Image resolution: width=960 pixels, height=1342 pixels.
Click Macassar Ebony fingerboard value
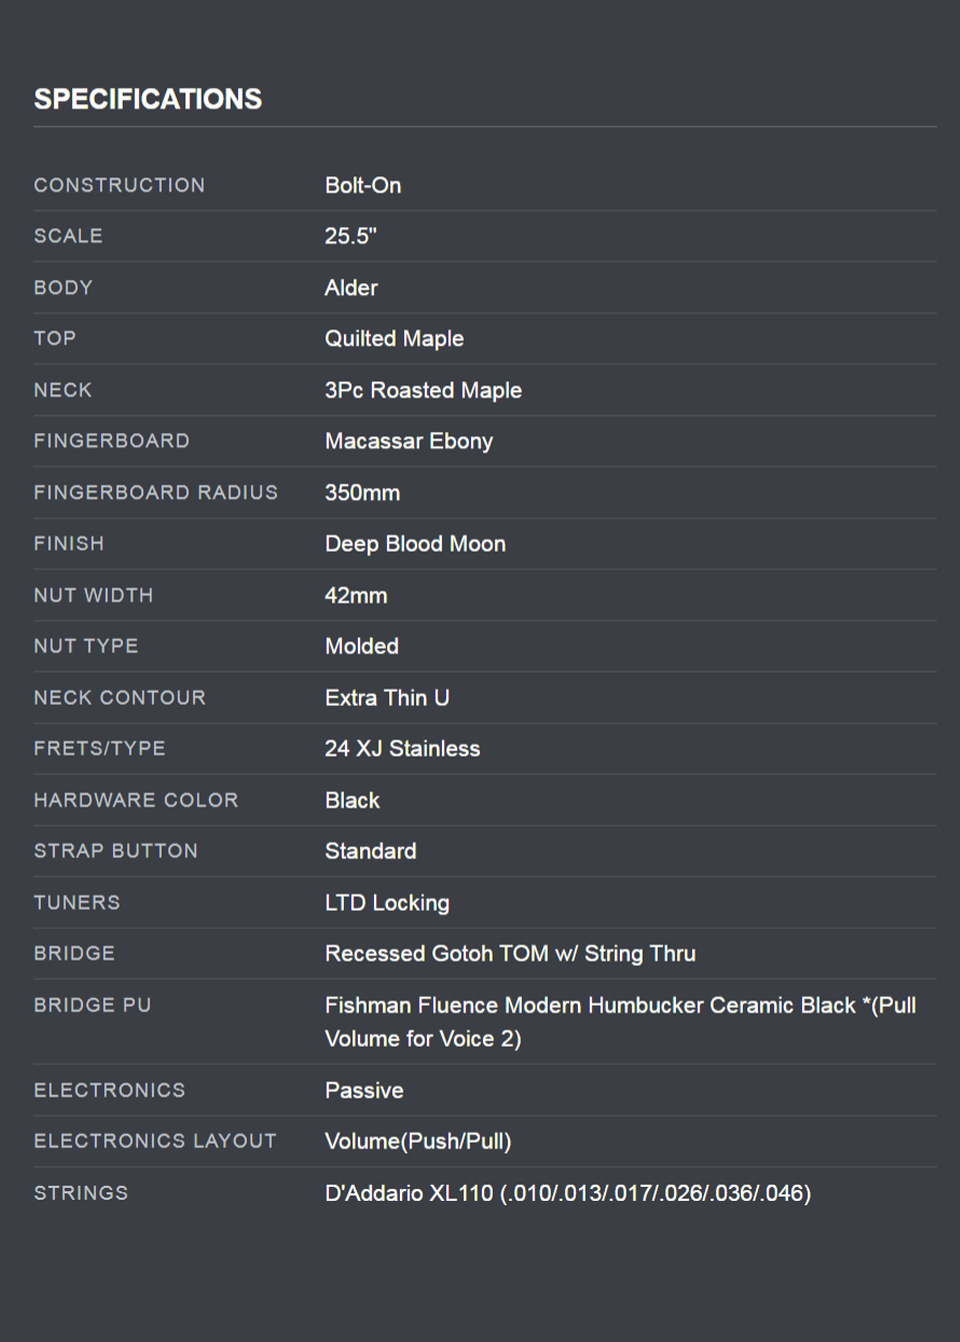point(408,441)
